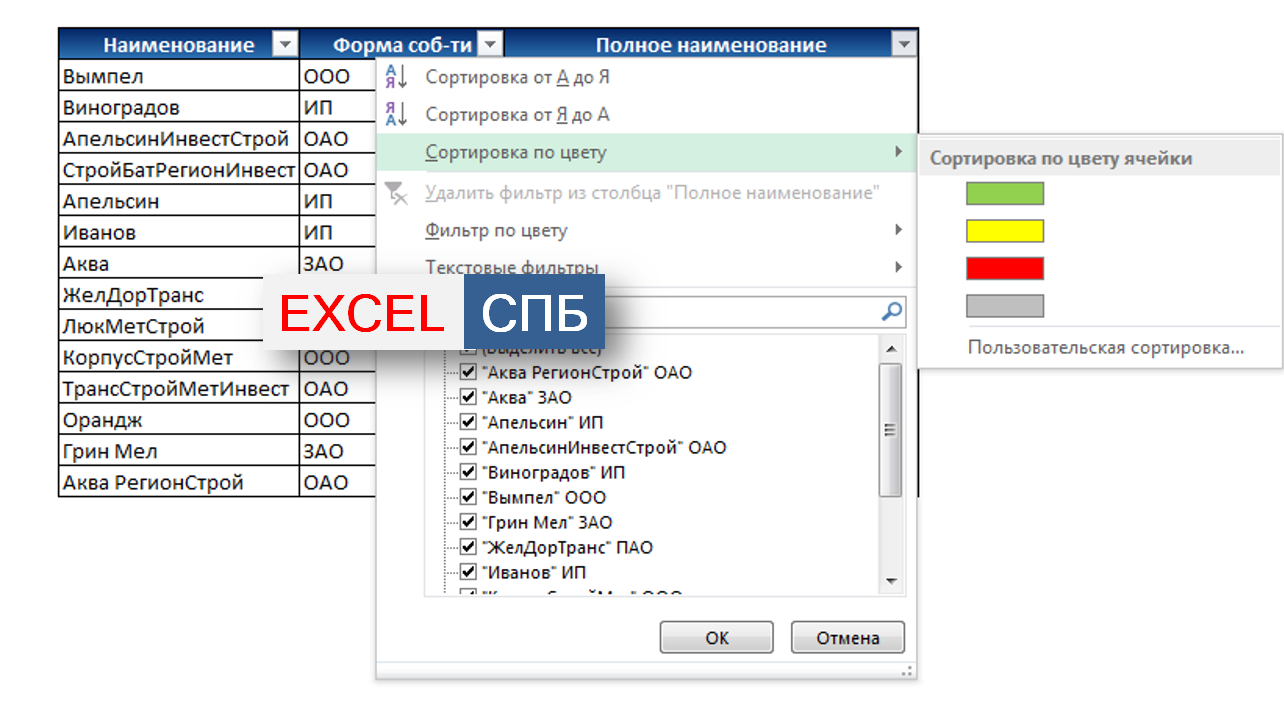Click the magnifier icon in search box
The height and width of the screenshot is (702, 1284).
coord(891,311)
